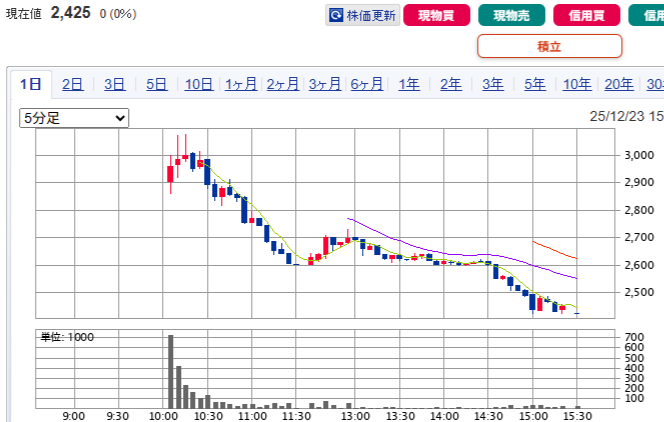Switch to the 2日 chart tab

tap(72, 84)
